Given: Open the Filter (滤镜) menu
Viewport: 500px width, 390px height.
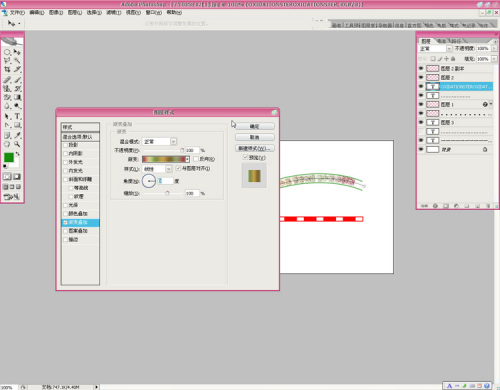Looking at the screenshot, I should (114, 12).
